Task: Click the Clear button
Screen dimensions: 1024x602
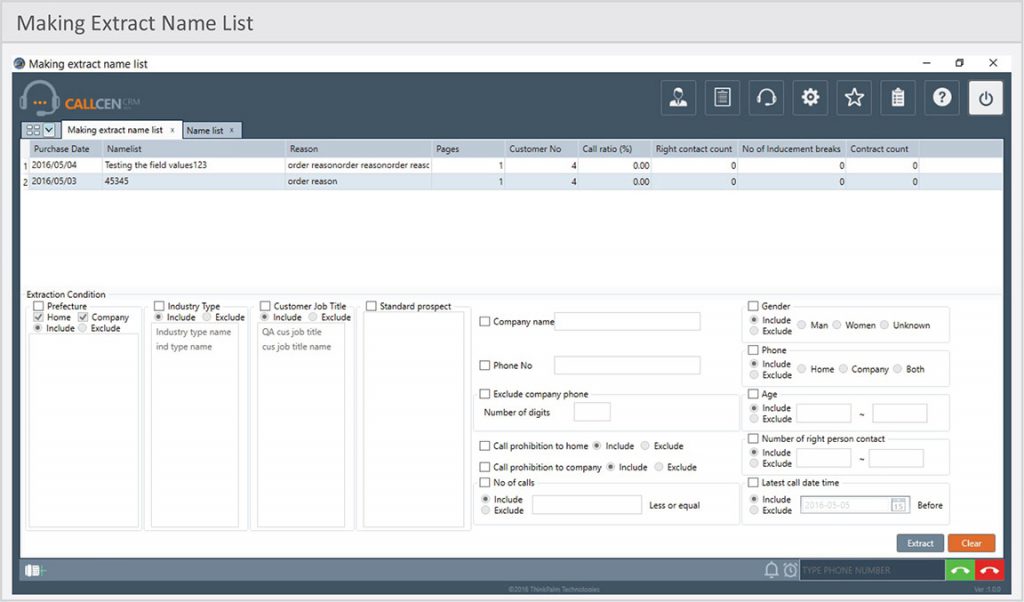Action: click(x=971, y=543)
